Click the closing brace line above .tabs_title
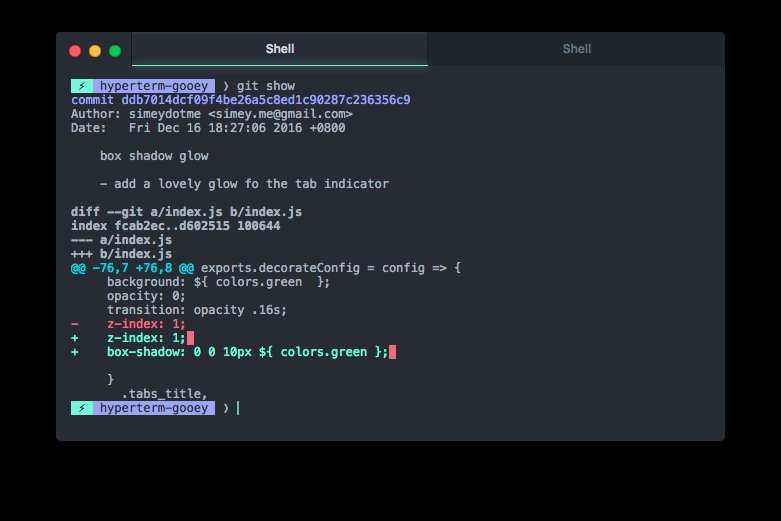Viewport: 781px width, 521px height. pos(111,380)
